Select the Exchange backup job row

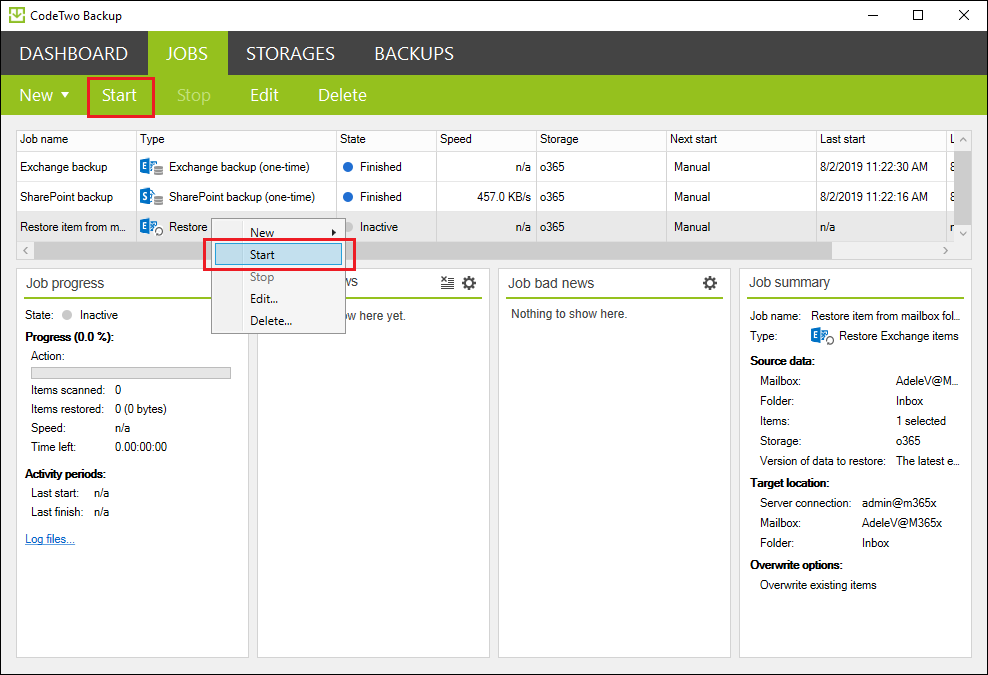[485, 167]
